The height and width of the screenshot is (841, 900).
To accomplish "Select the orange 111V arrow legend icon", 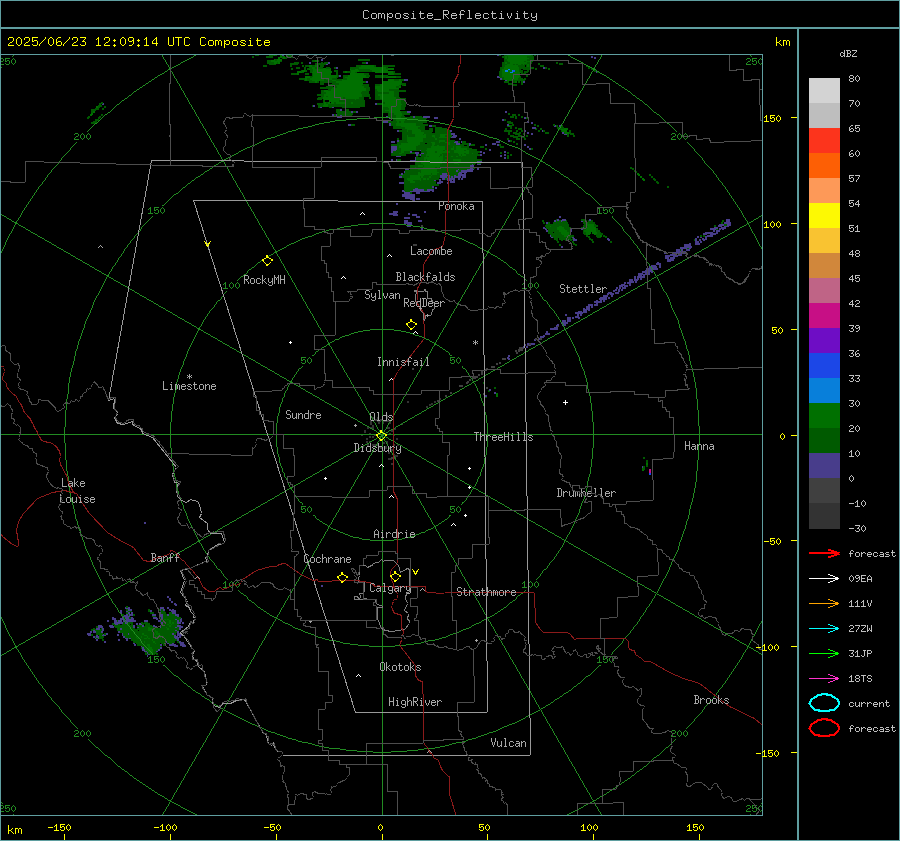I will pyautogui.click(x=824, y=603).
